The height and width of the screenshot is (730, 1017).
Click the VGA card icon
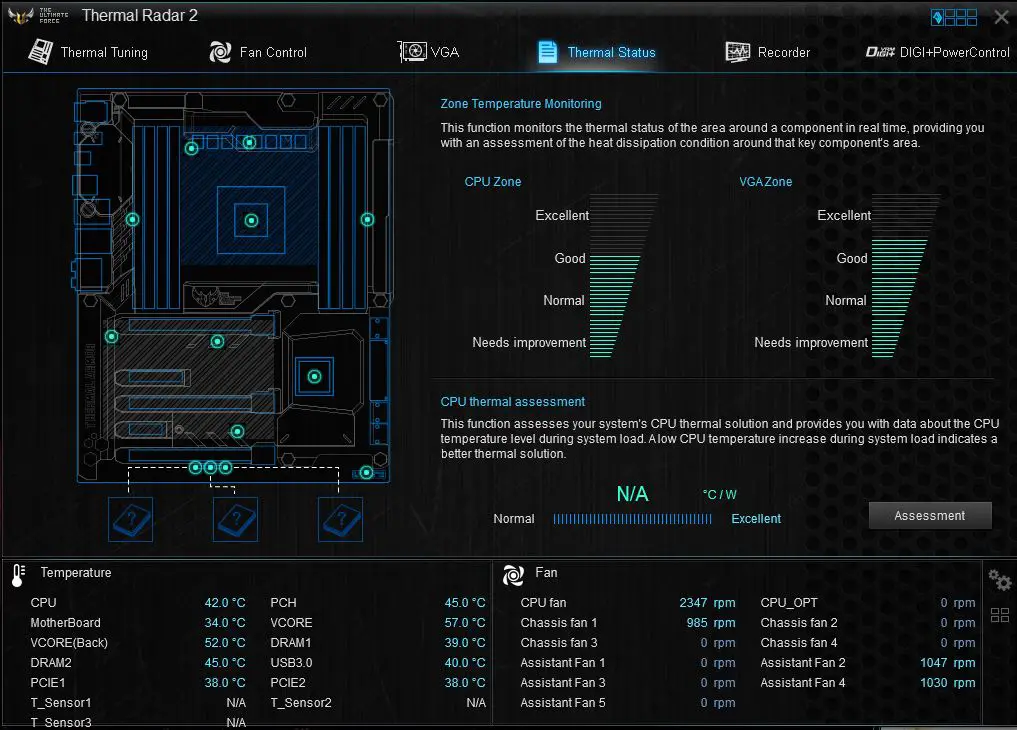point(412,51)
